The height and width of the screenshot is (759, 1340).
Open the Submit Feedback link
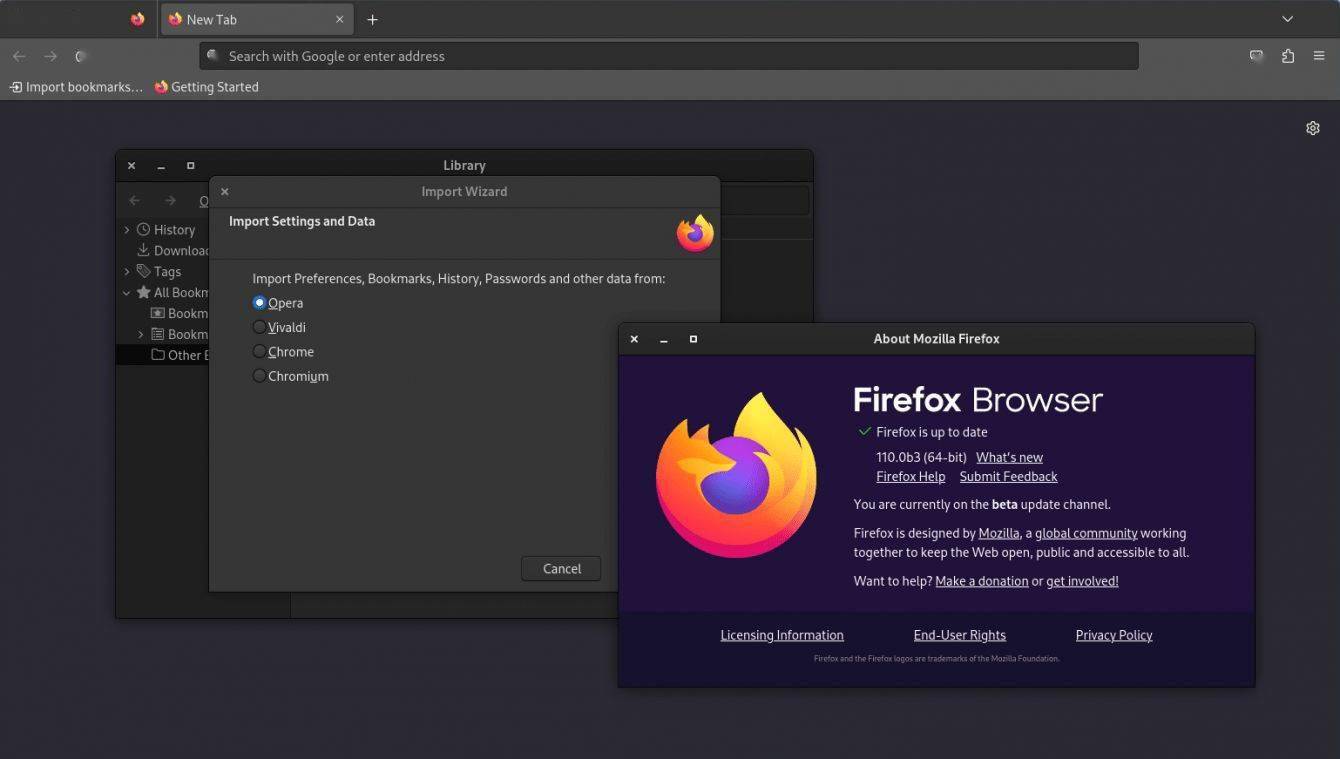click(1008, 477)
